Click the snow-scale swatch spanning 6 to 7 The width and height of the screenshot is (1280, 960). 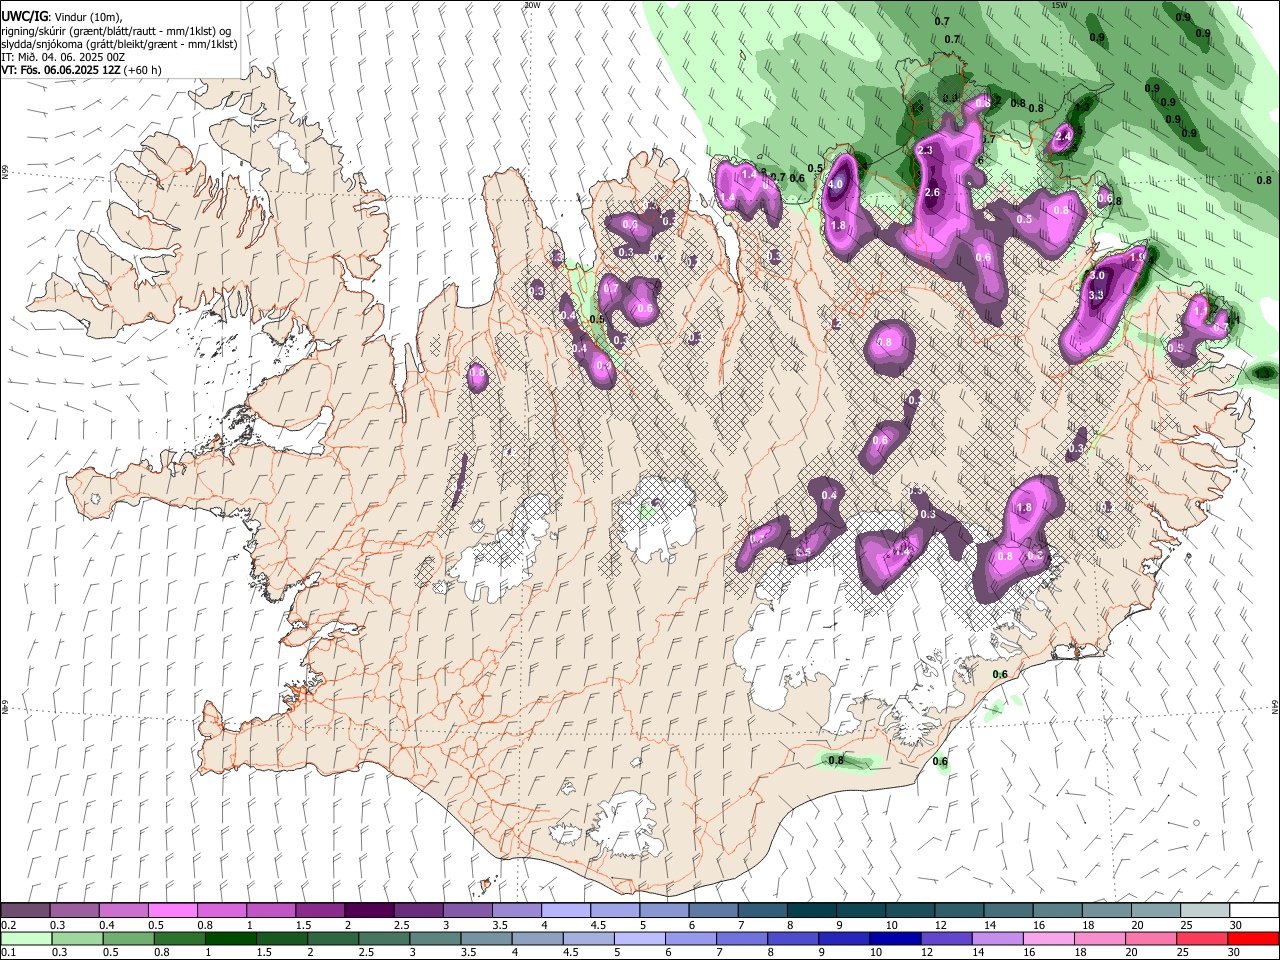[713, 911]
